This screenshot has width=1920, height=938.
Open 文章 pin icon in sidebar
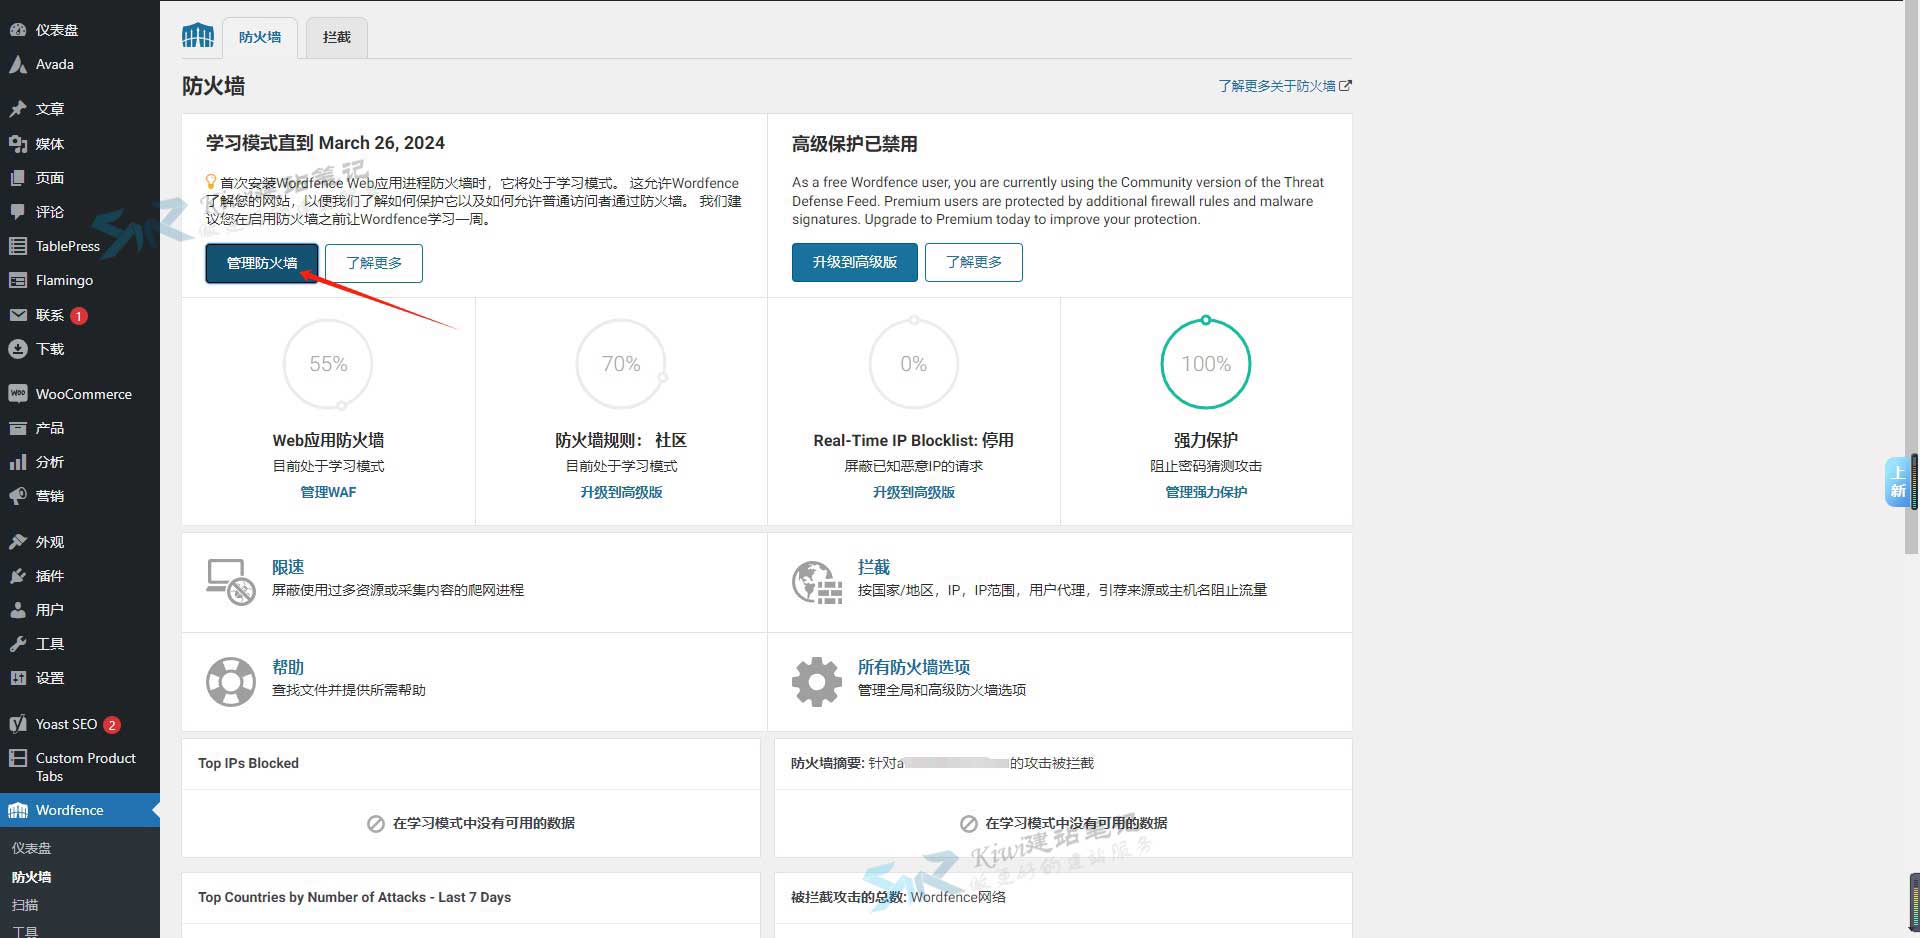point(18,109)
